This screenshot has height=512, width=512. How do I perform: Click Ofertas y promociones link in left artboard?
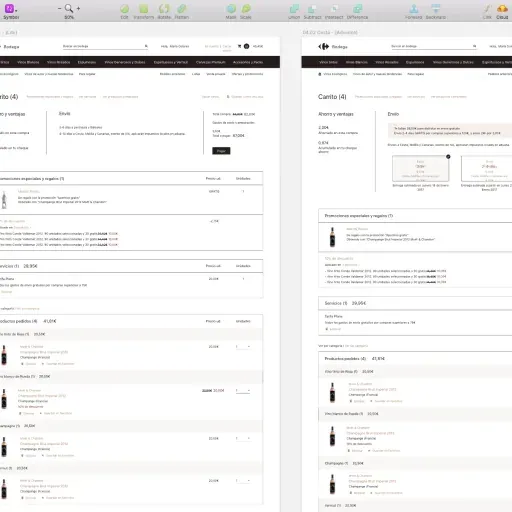click(247, 74)
